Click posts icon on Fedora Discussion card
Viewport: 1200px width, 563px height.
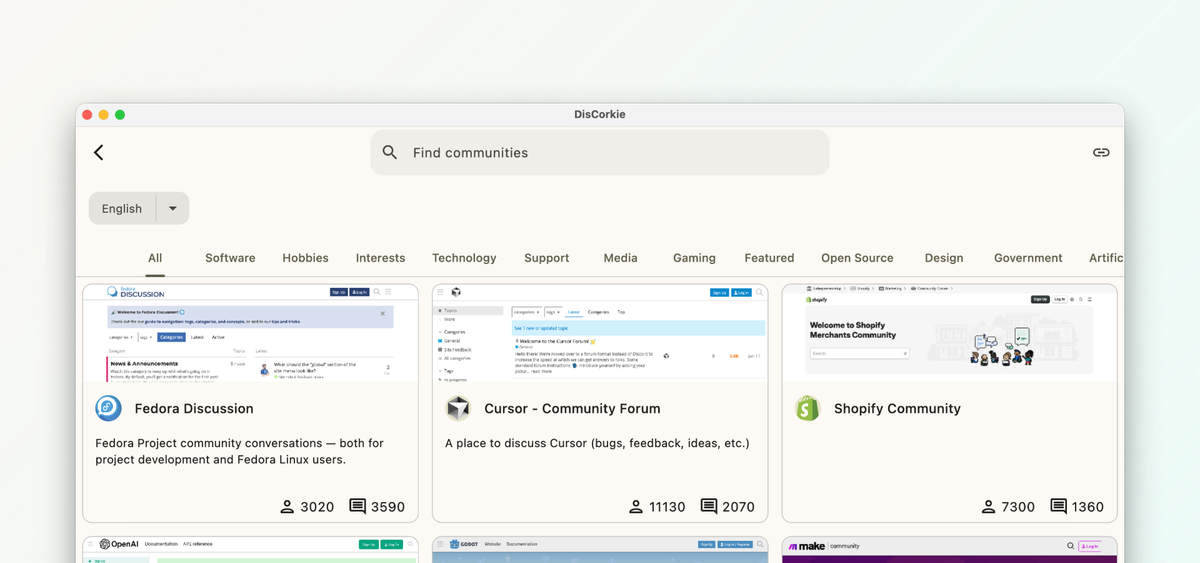(357, 507)
